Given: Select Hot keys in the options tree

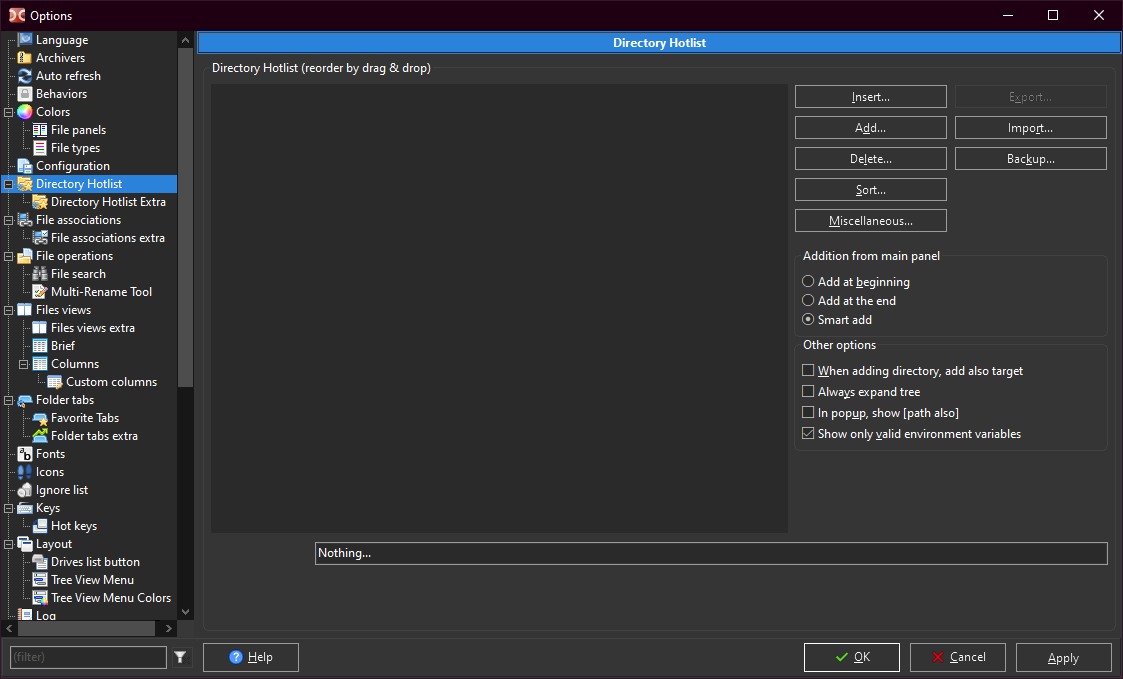Looking at the screenshot, I should pyautogui.click(x=74, y=526).
